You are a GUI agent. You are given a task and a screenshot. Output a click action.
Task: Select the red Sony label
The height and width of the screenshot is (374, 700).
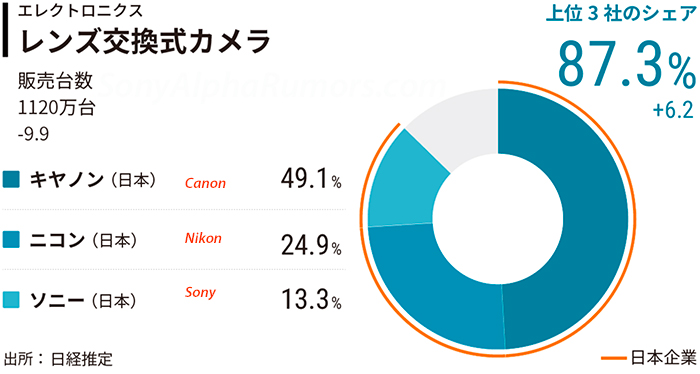[200, 292]
